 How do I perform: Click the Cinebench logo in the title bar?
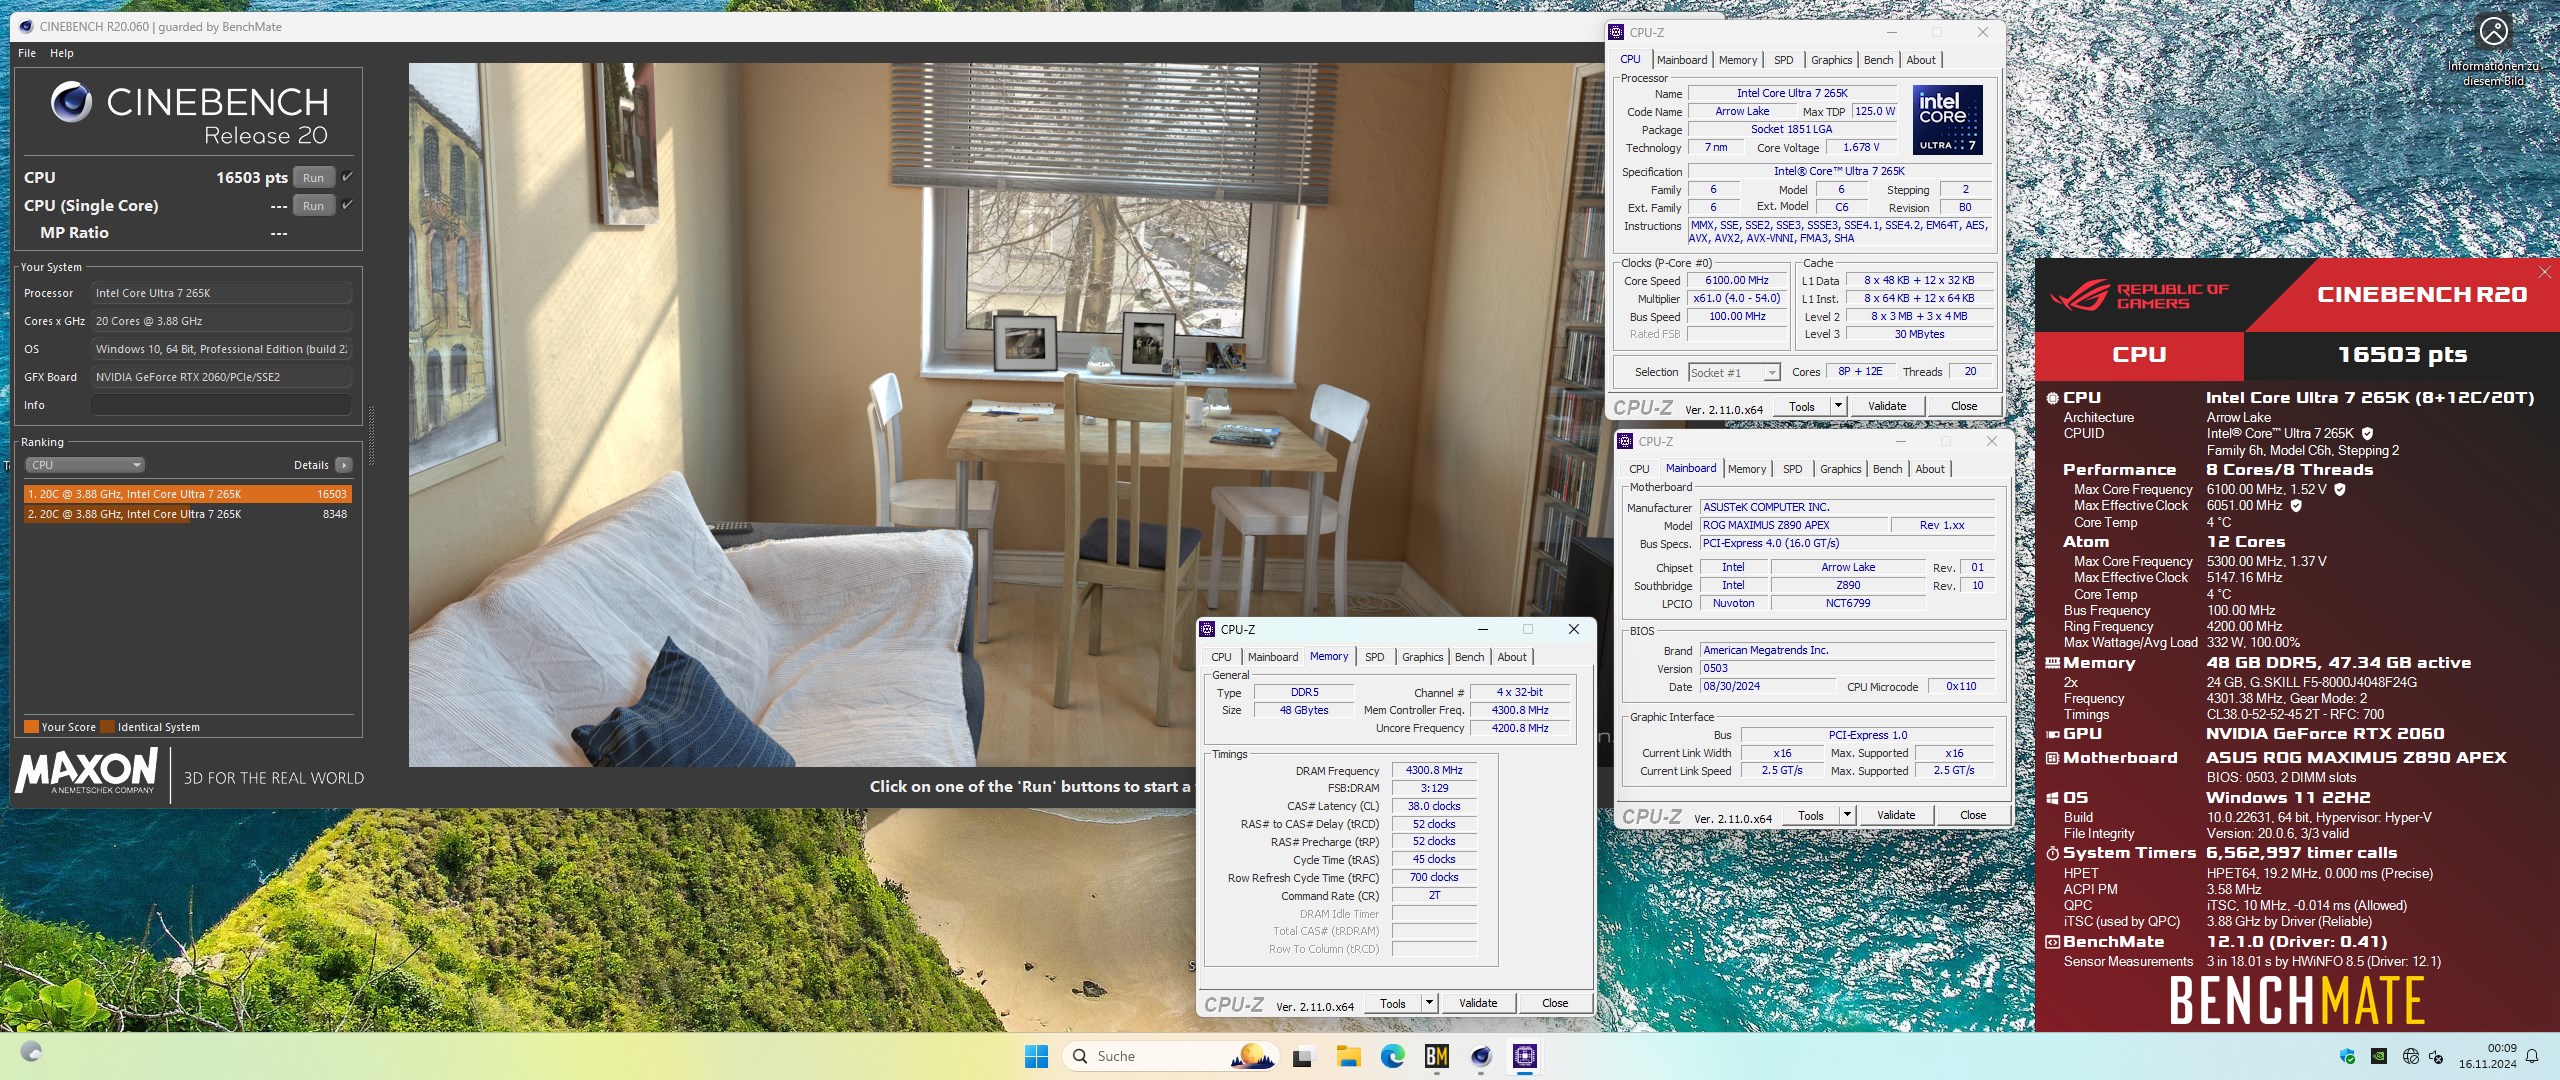(x=26, y=27)
